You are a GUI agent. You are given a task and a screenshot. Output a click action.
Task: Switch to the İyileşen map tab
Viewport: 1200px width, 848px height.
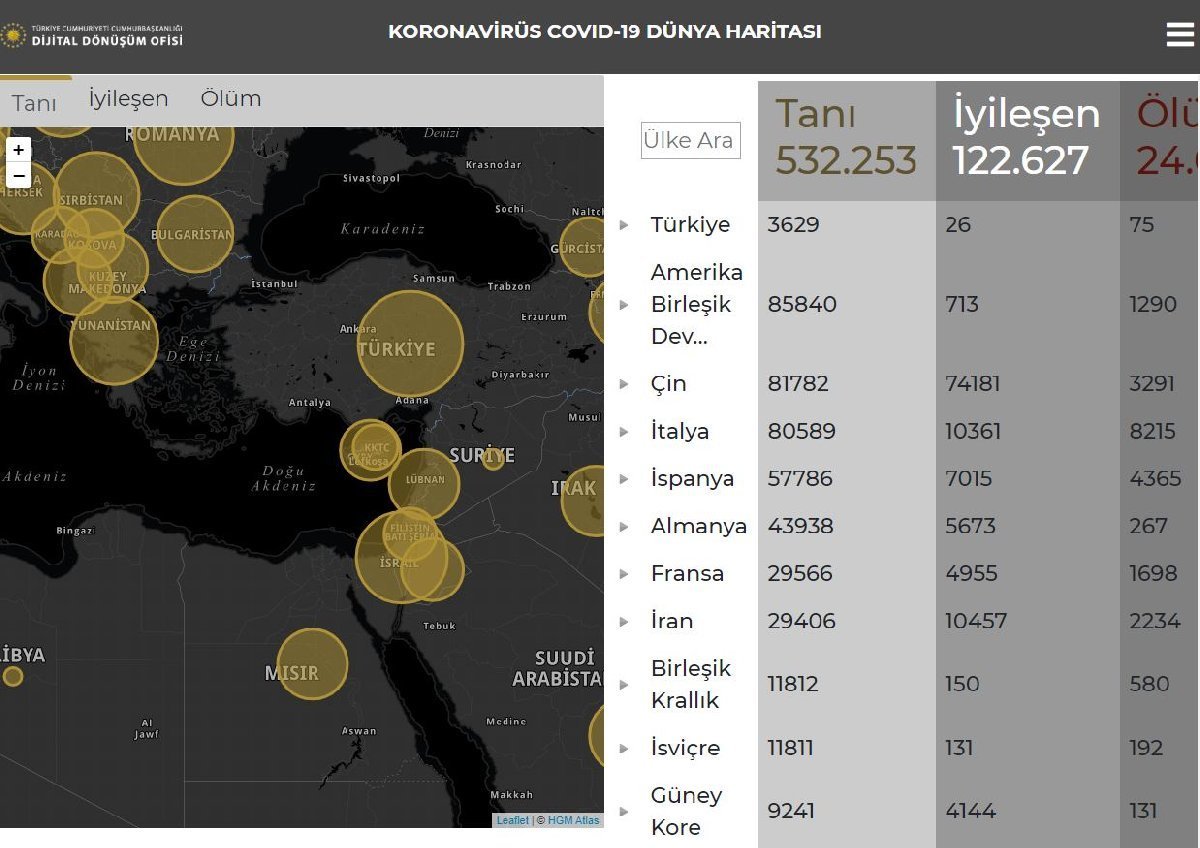pos(128,99)
